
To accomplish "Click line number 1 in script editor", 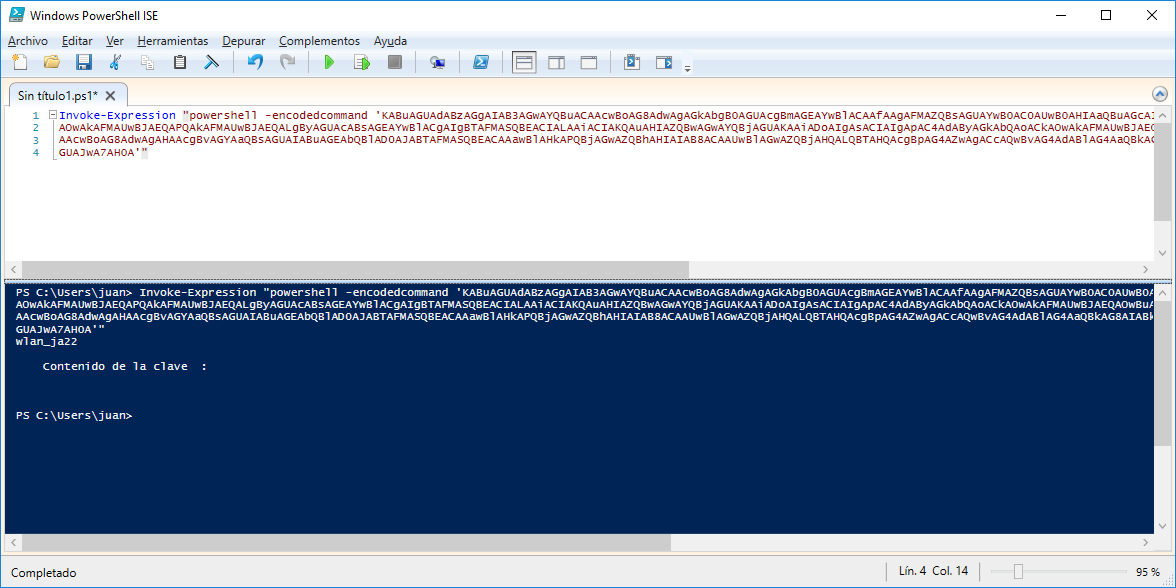I will tap(35, 116).
